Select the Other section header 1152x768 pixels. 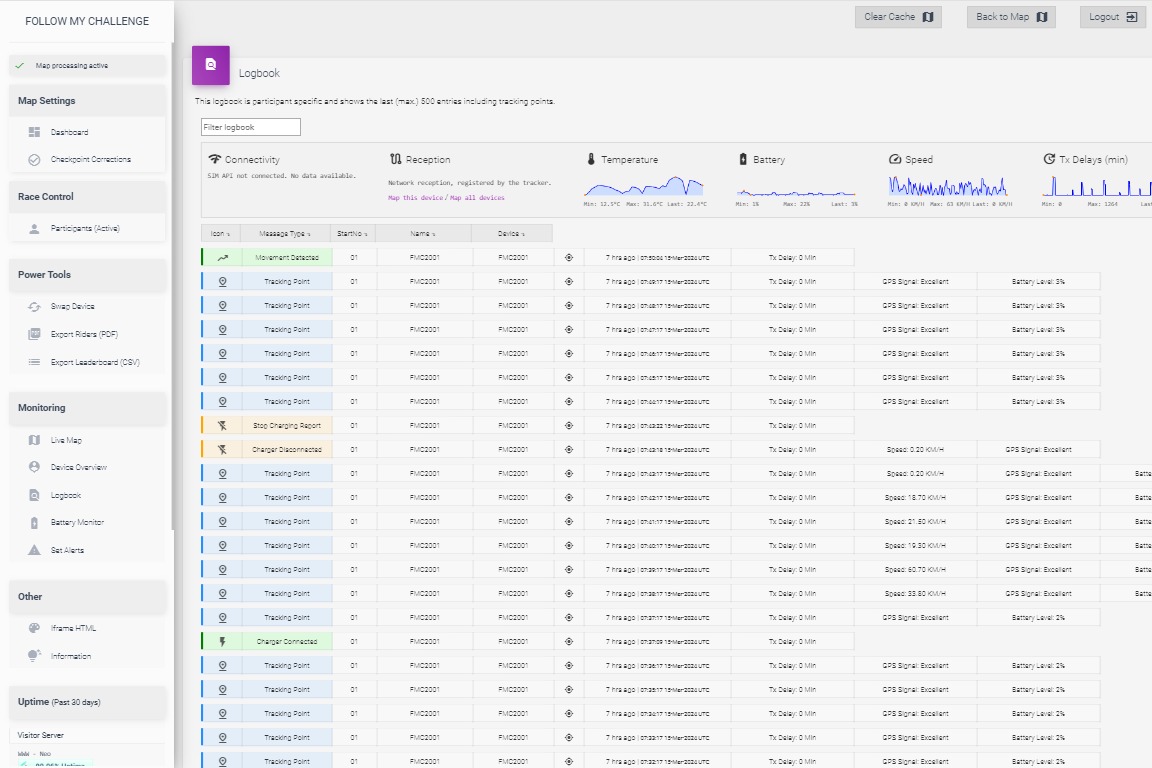pyautogui.click(x=87, y=597)
